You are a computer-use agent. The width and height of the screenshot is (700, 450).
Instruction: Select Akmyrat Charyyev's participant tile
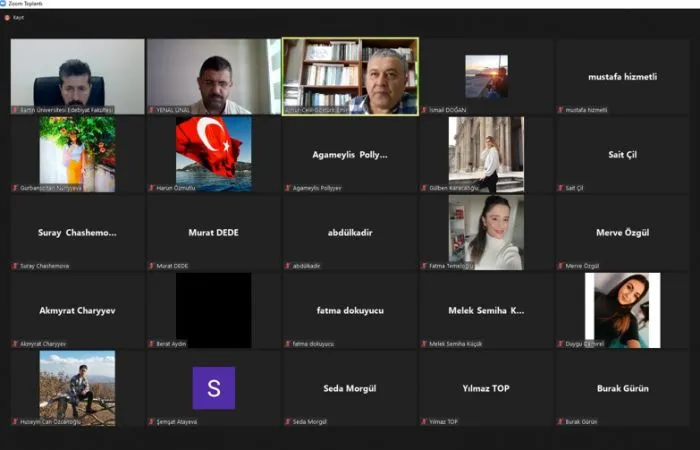77,310
